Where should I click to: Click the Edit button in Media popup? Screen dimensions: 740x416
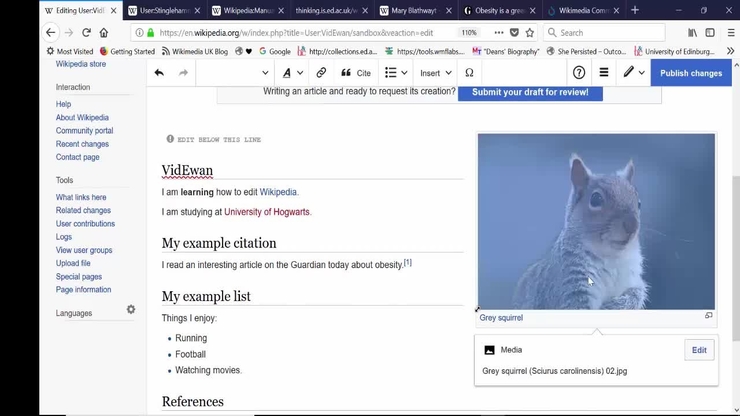[699, 350]
